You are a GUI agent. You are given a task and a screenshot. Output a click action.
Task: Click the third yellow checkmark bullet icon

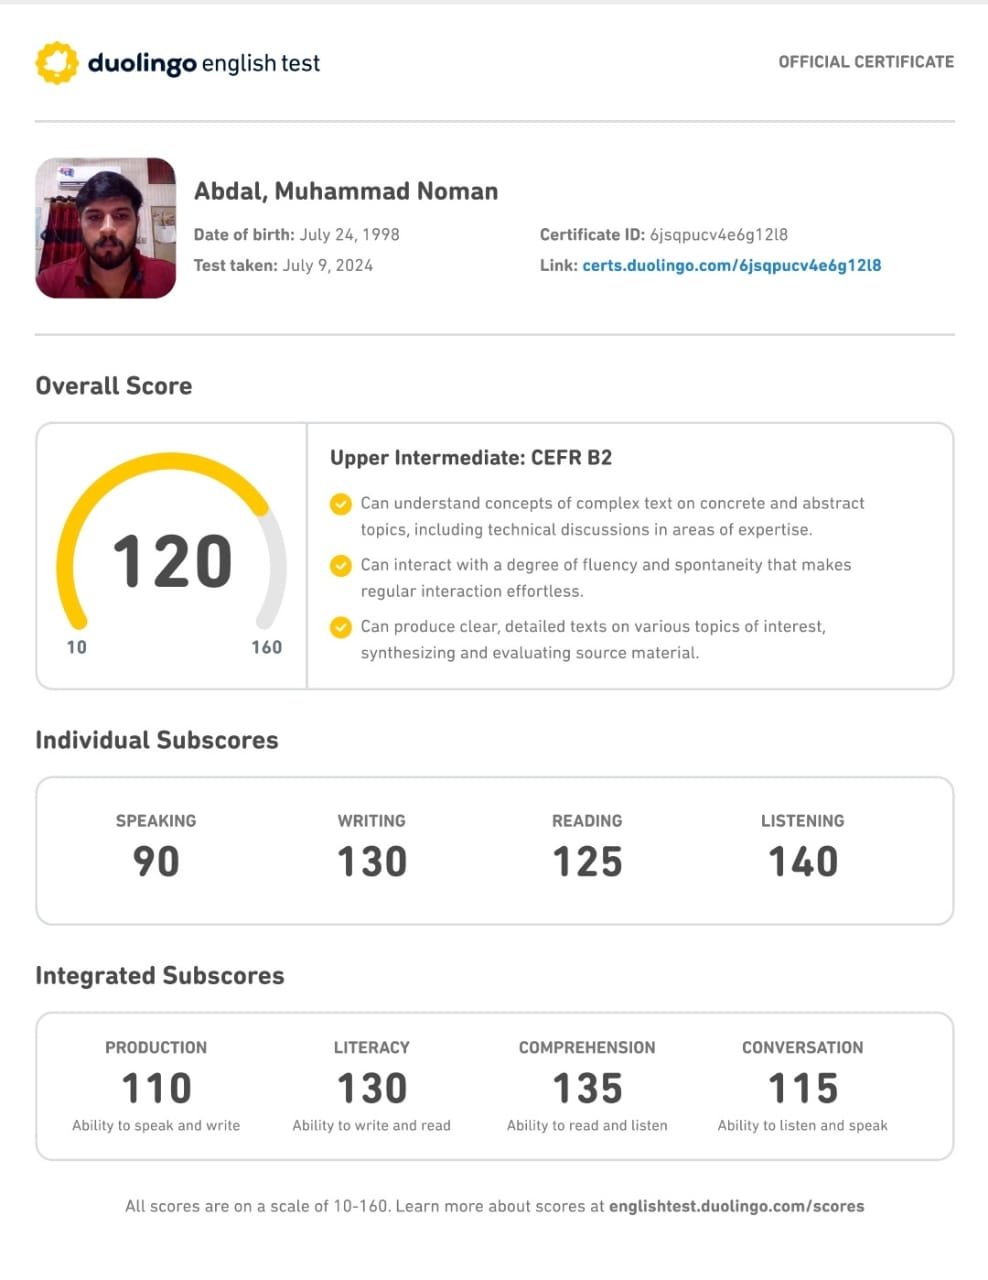[x=341, y=627]
